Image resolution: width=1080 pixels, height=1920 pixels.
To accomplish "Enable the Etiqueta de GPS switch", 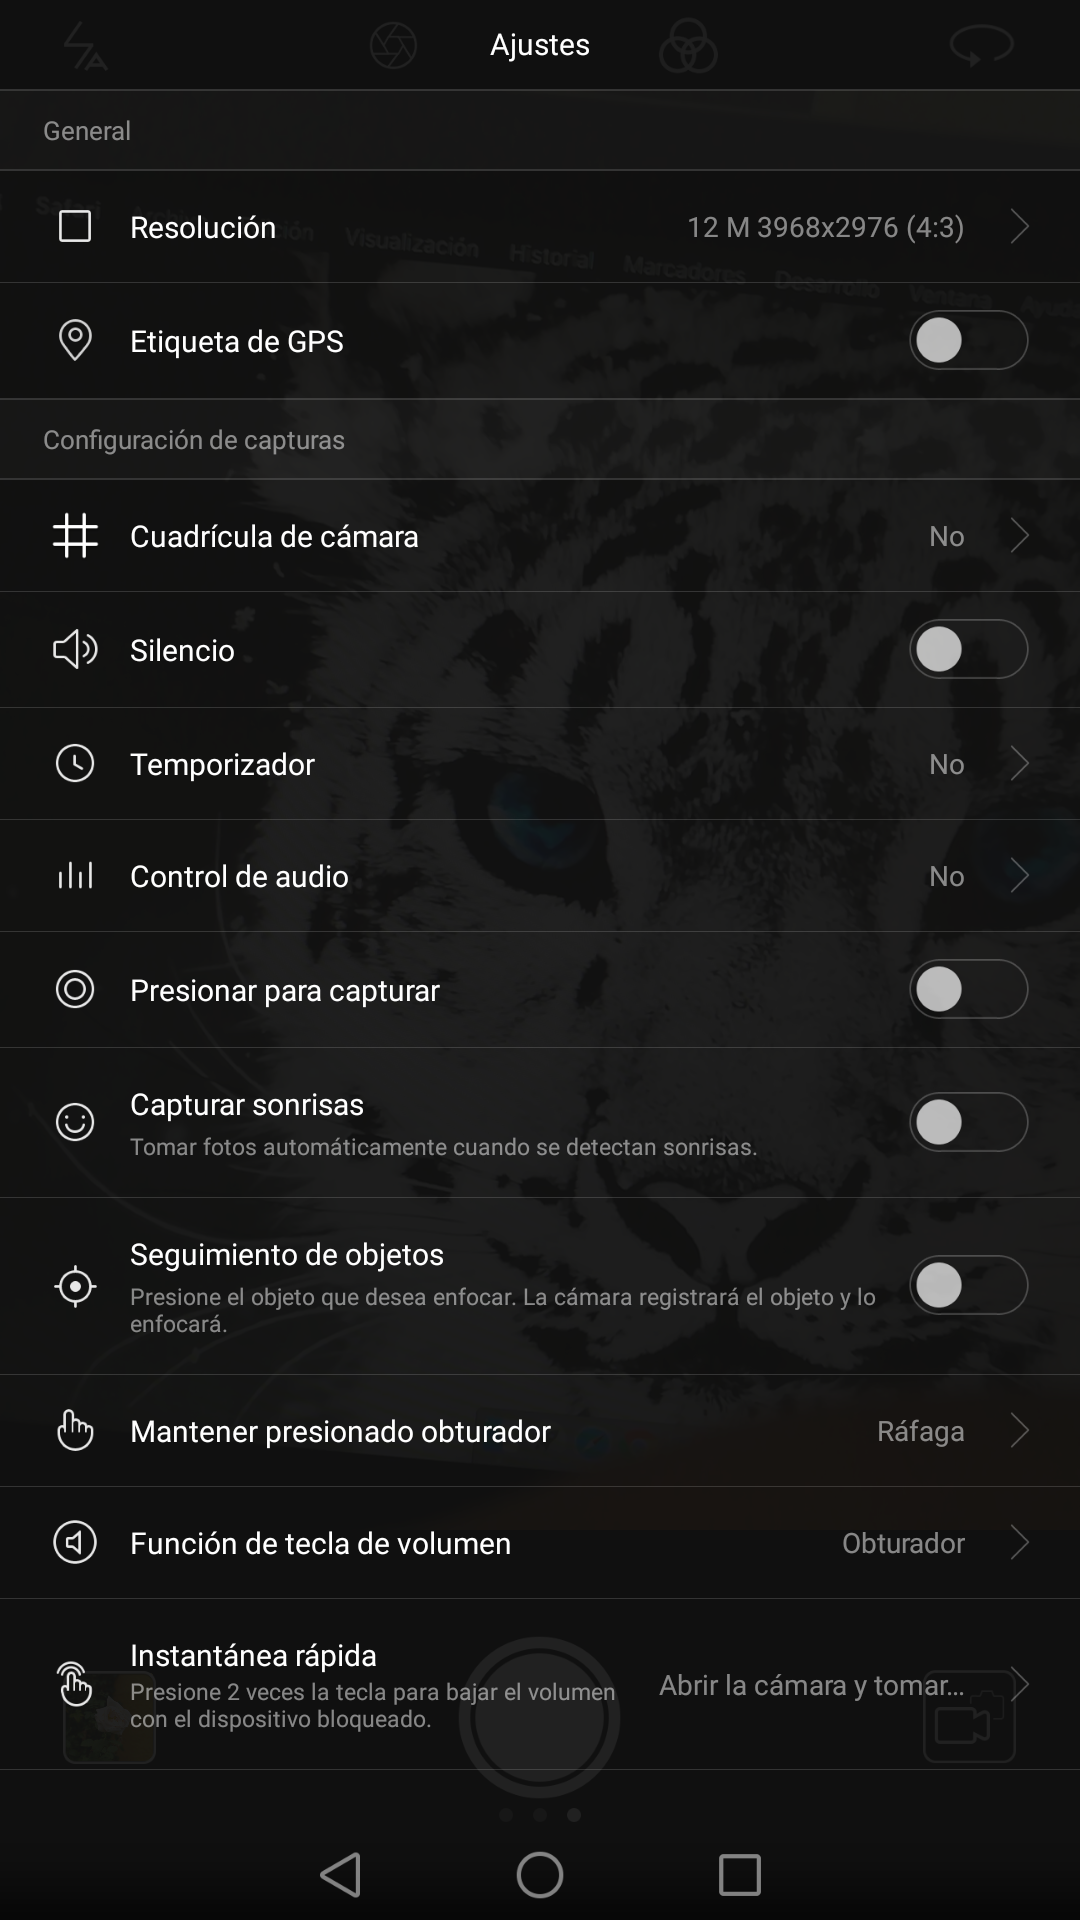I will 968,341.
